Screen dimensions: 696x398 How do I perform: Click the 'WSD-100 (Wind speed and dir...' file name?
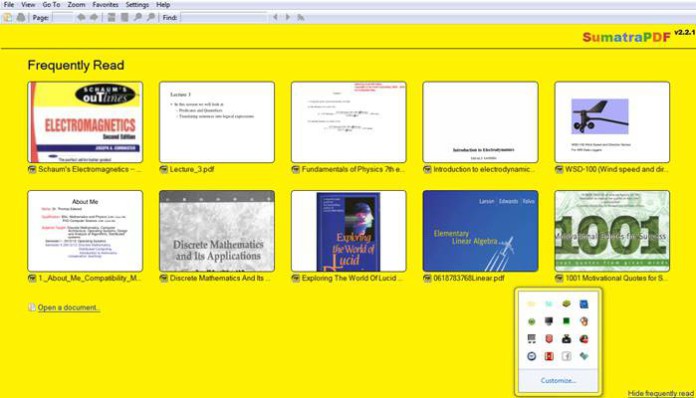(616, 169)
